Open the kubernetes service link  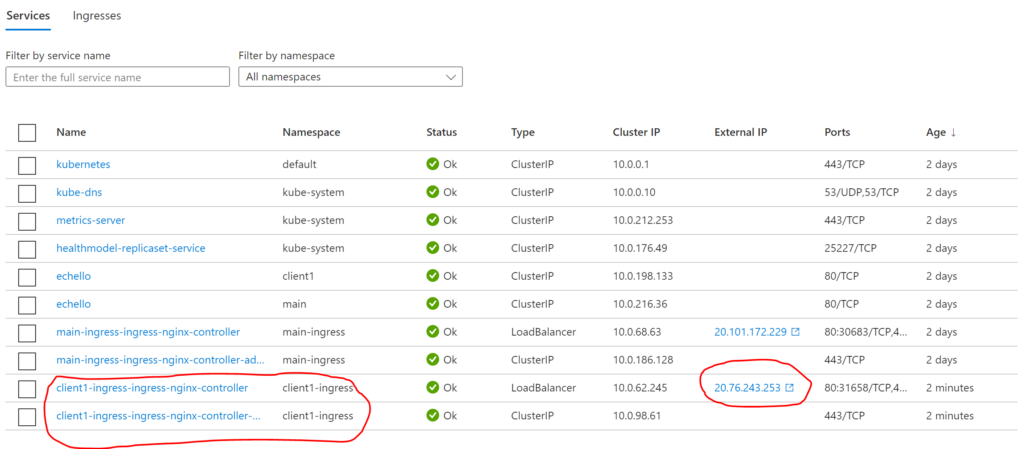[83, 164]
